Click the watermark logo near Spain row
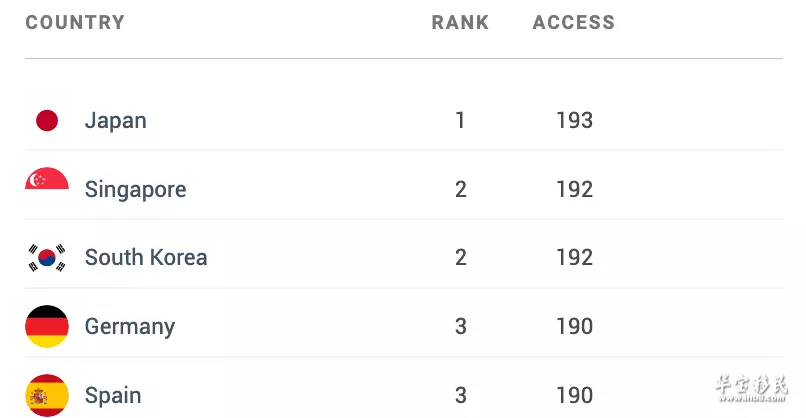Viewport: 806px width, 418px height. [751, 388]
